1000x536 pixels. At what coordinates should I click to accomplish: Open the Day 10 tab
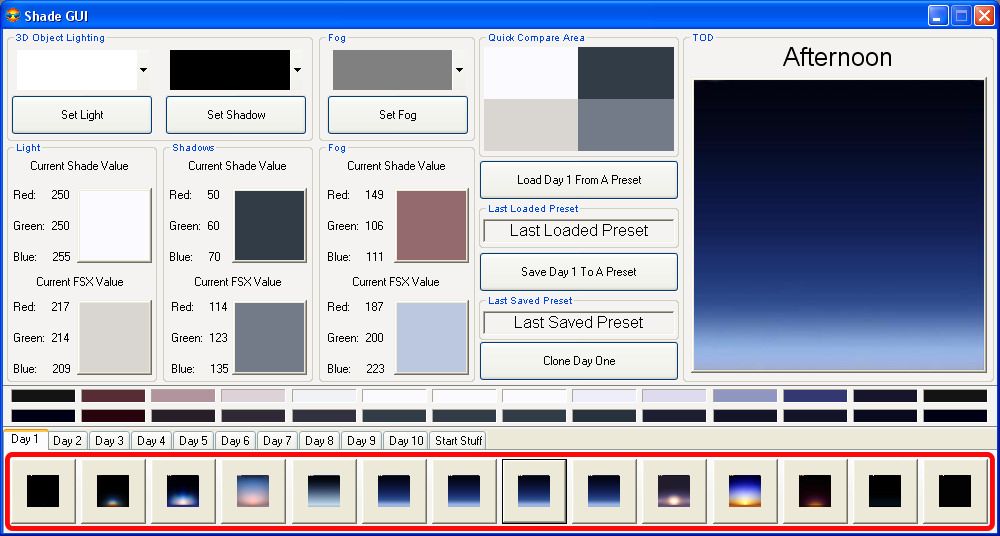click(x=406, y=441)
